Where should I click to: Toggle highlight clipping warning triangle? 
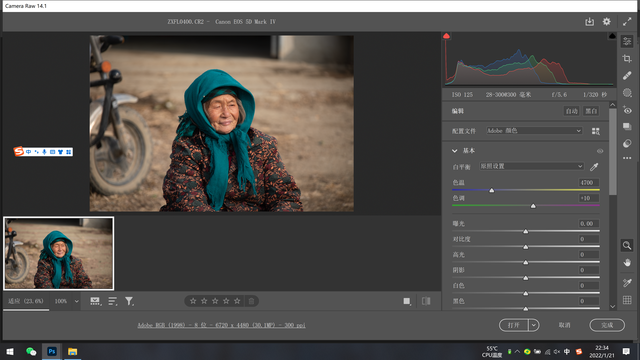(x=612, y=36)
